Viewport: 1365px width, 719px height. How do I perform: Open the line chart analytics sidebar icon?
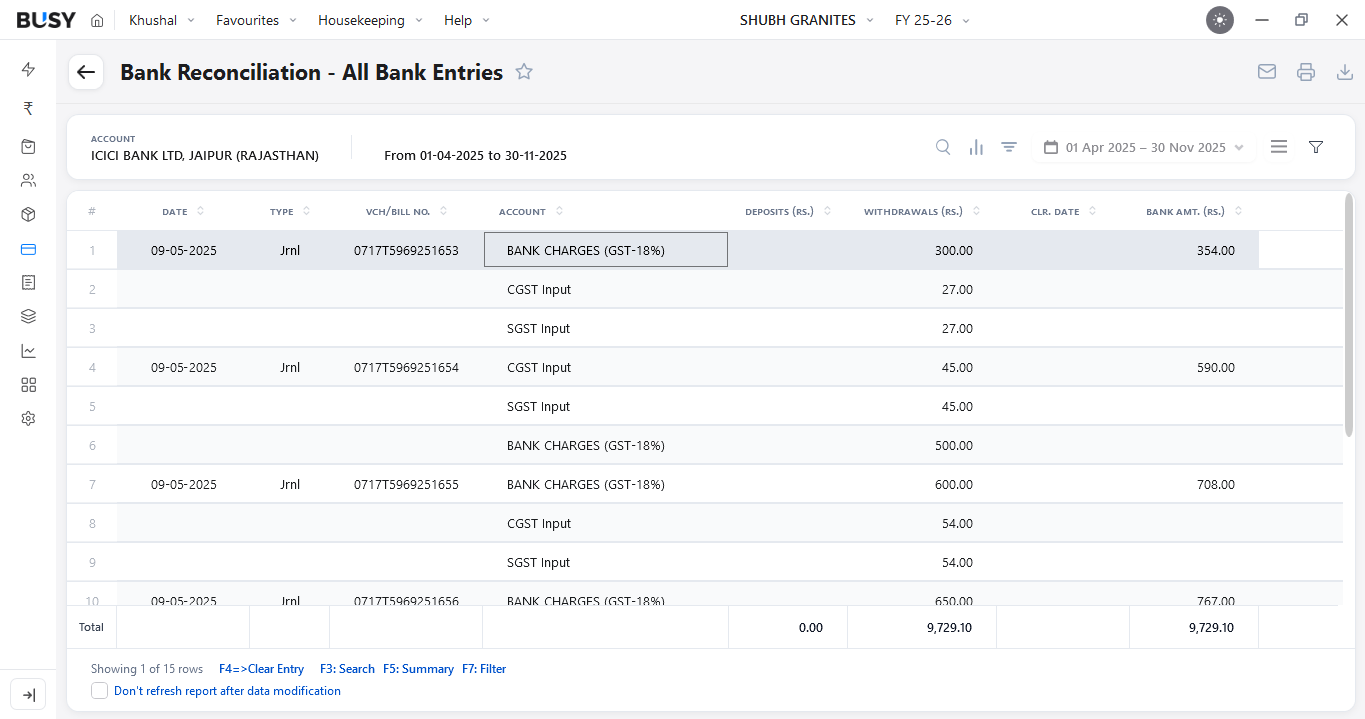pyautogui.click(x=28, y=351)
